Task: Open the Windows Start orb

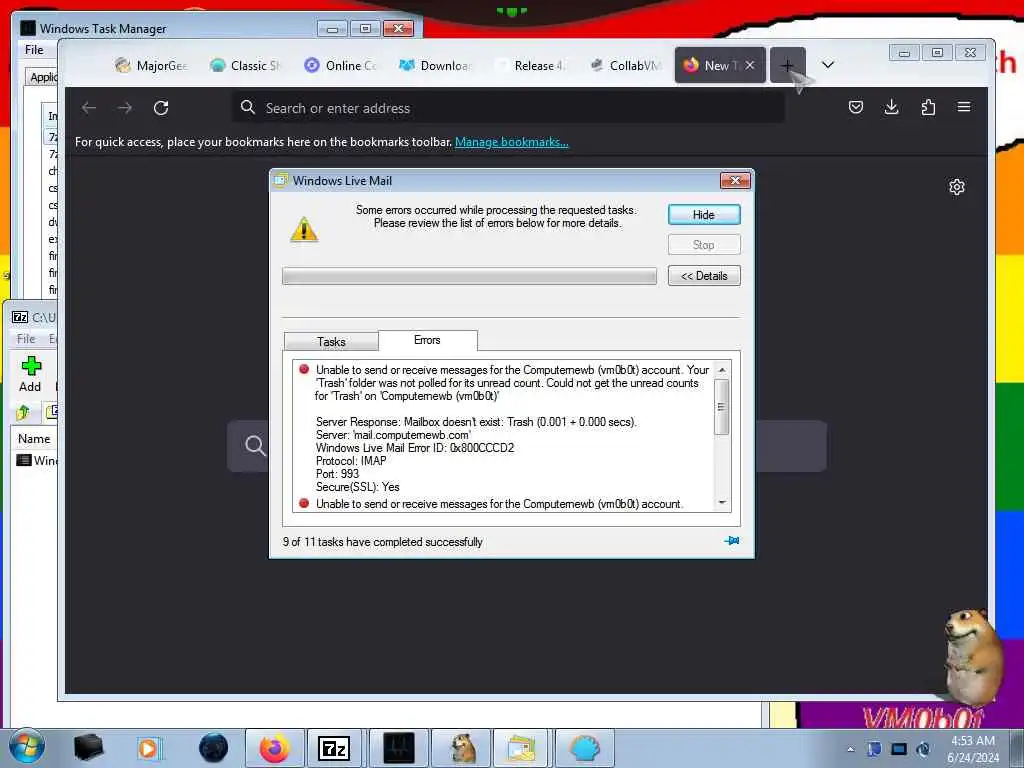Action: [x=26, y=747]
